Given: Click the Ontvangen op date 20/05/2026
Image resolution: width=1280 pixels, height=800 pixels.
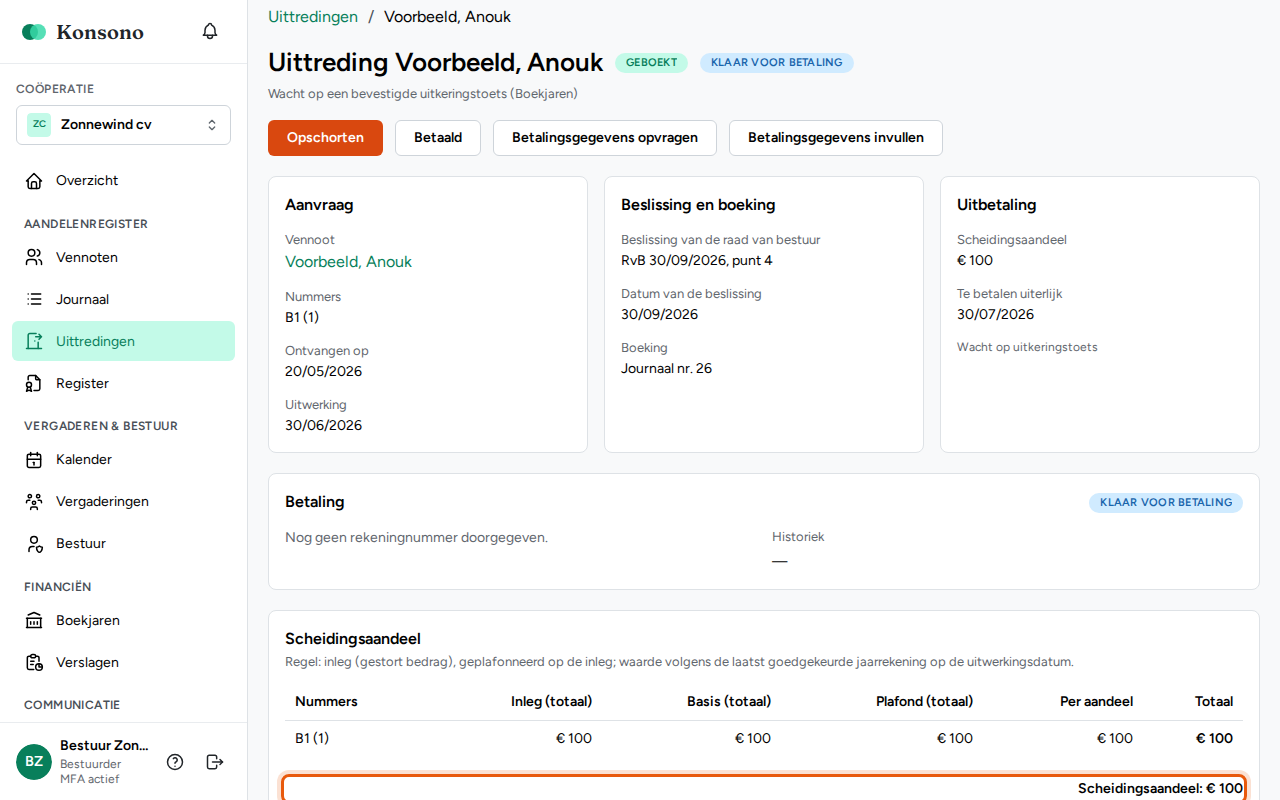Looking at the screenshot, I should [x=324, y=372].
